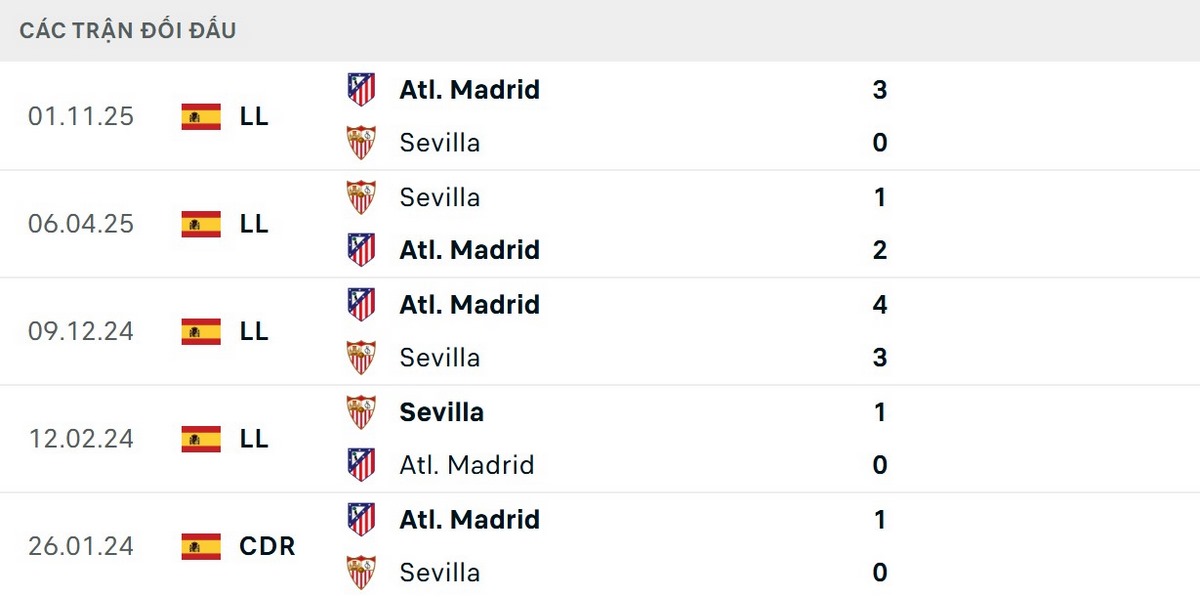Select the score 3 of the 01.11.25 match
This screenshot has height=597, width=1200.
coord(879,89)
